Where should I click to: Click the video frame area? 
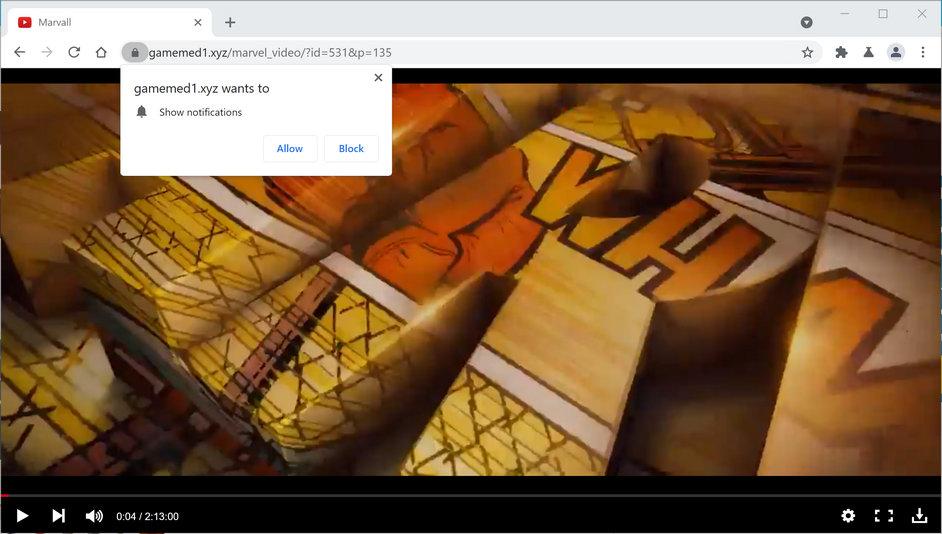click(x=471, y=279)
